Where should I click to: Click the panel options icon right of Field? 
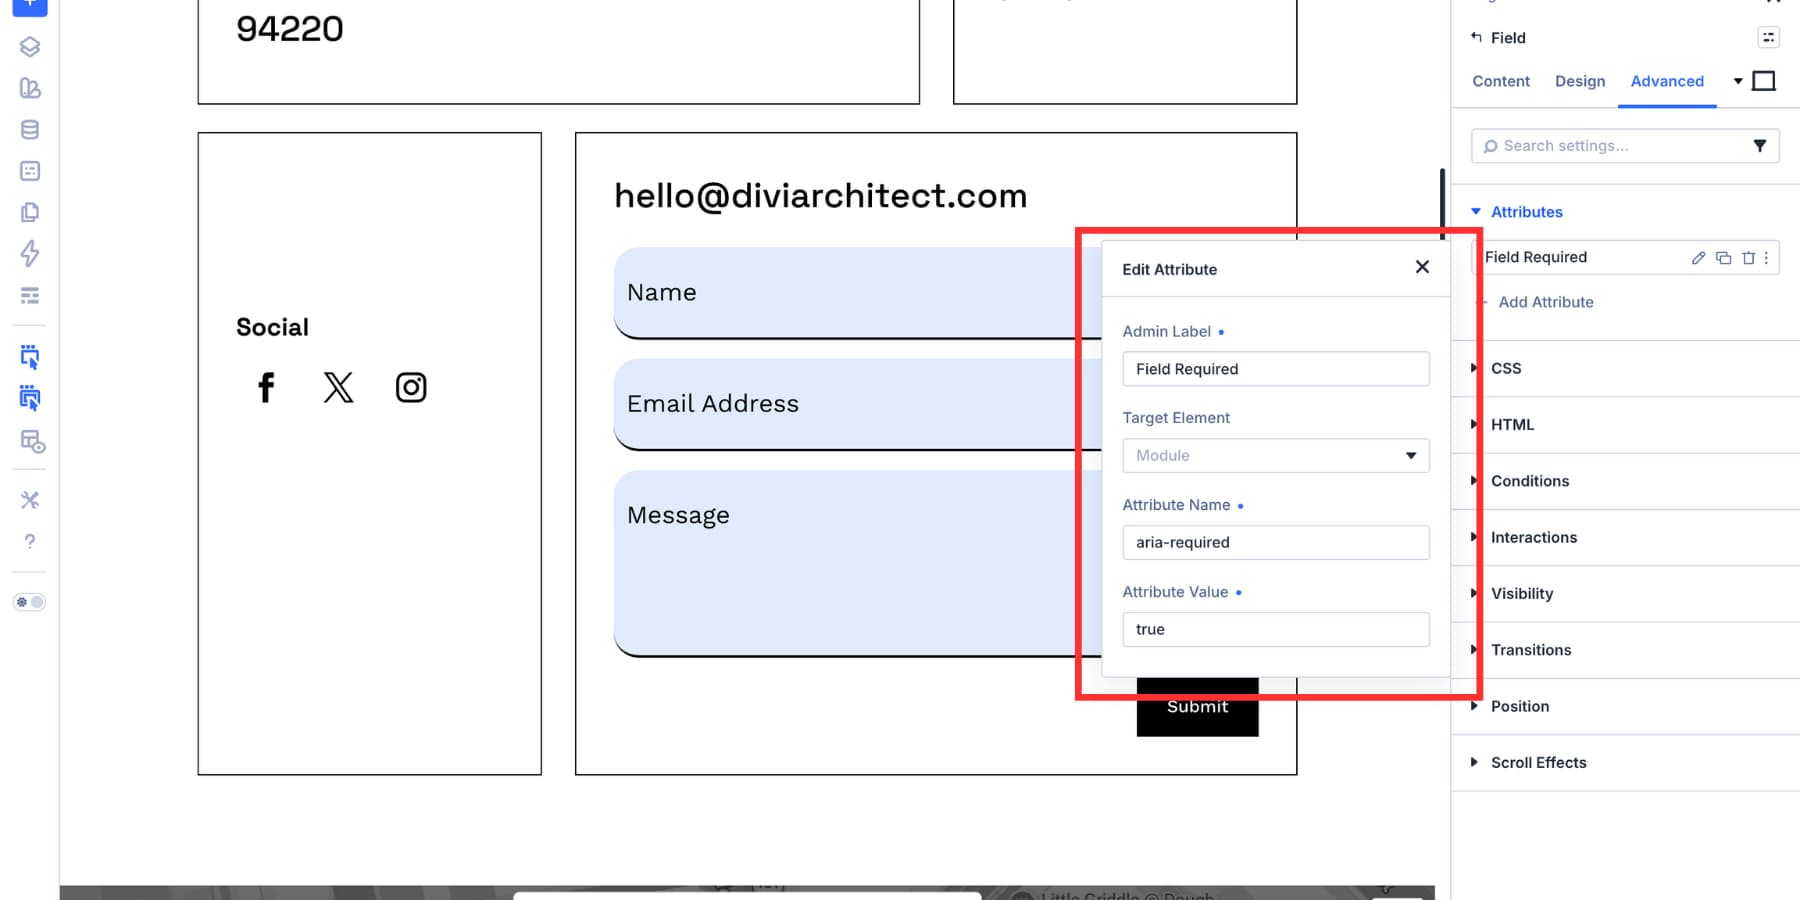pyautogui.click(x=1768, y=37)
